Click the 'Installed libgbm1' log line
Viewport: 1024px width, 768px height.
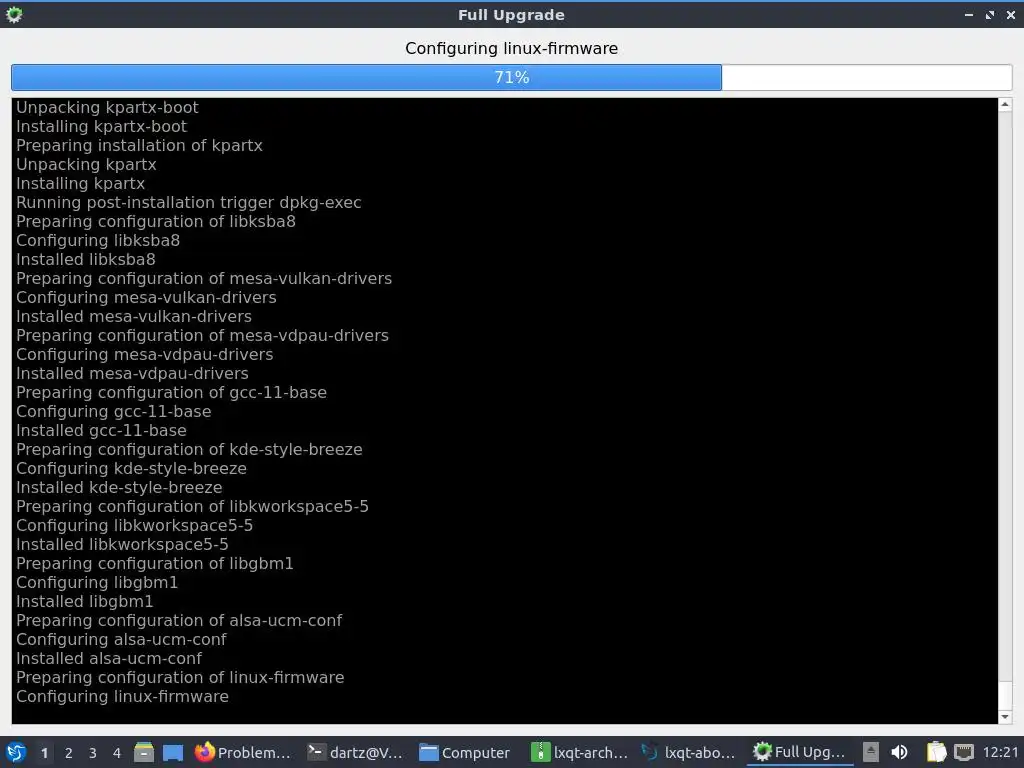point(84,601)
